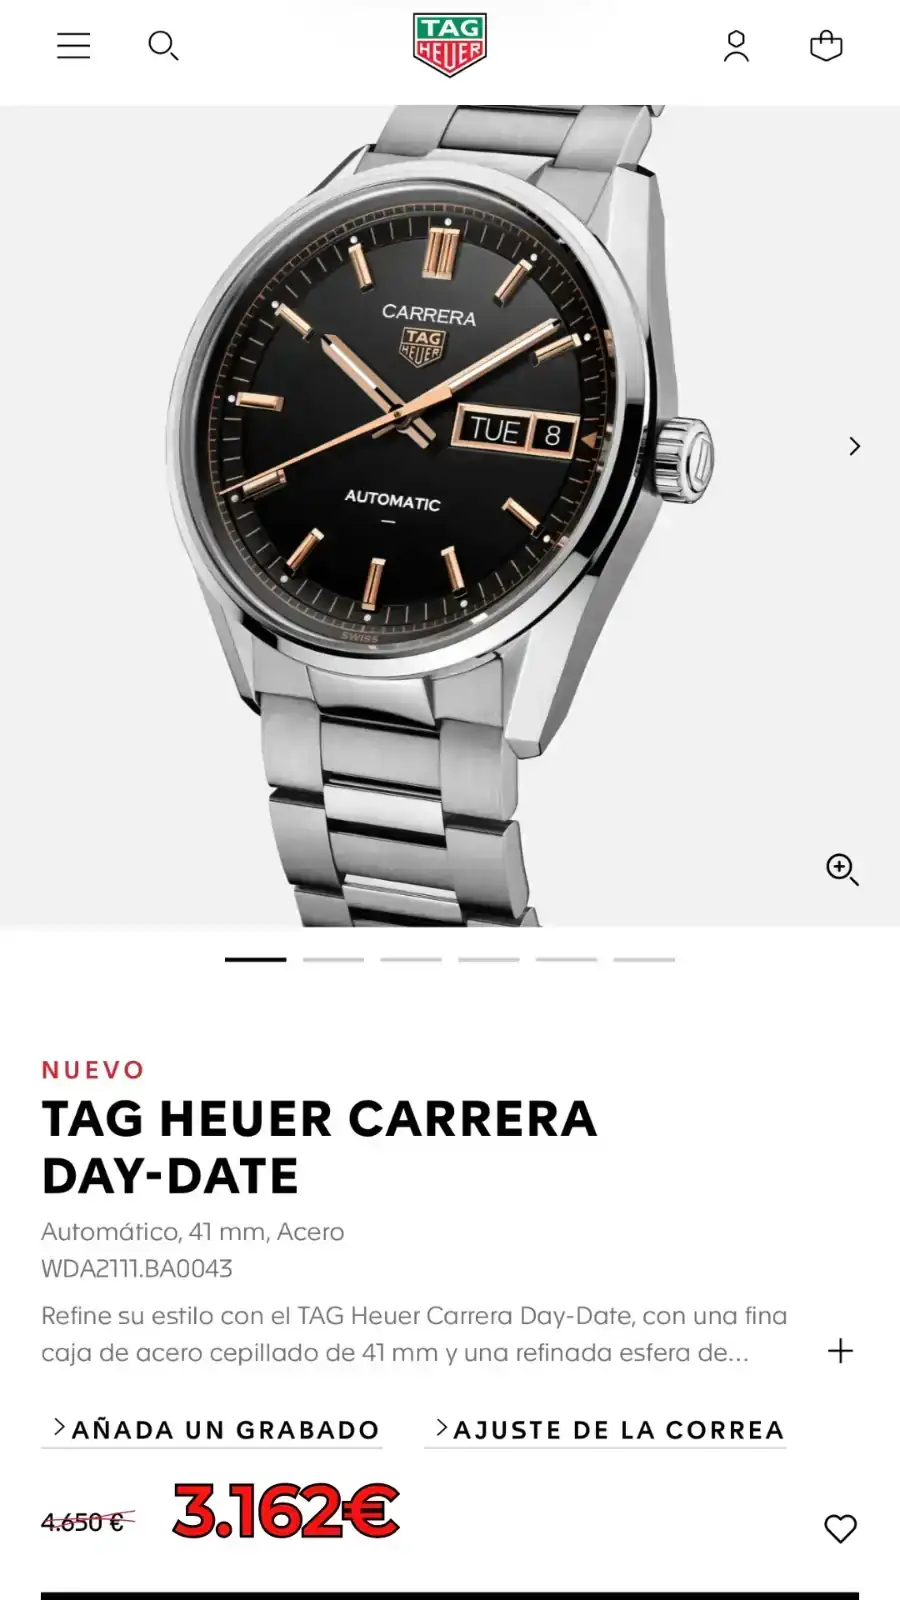The width and height of the screenshot is (900, 1600).
Task: Click the truncated product description text
Action: pyautogui.click(x=414, y=1334)
